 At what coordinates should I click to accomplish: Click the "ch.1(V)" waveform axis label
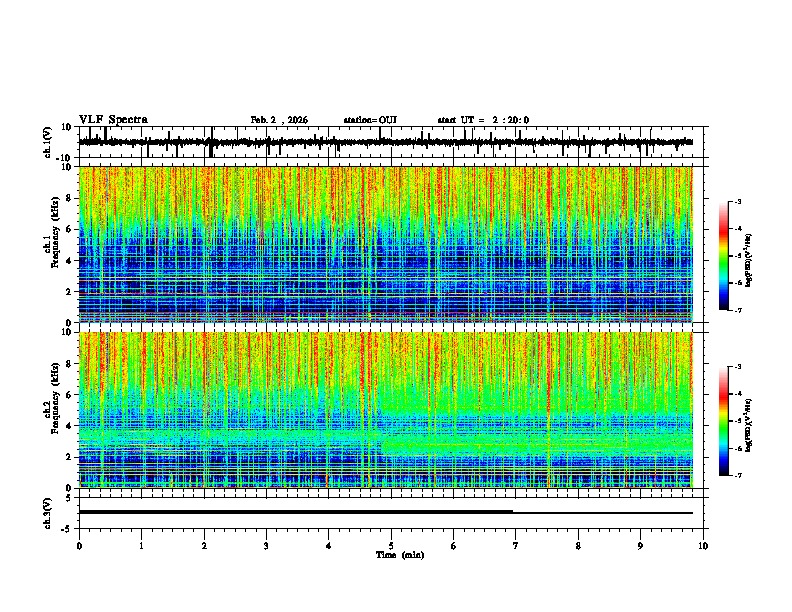pos(48,142)
